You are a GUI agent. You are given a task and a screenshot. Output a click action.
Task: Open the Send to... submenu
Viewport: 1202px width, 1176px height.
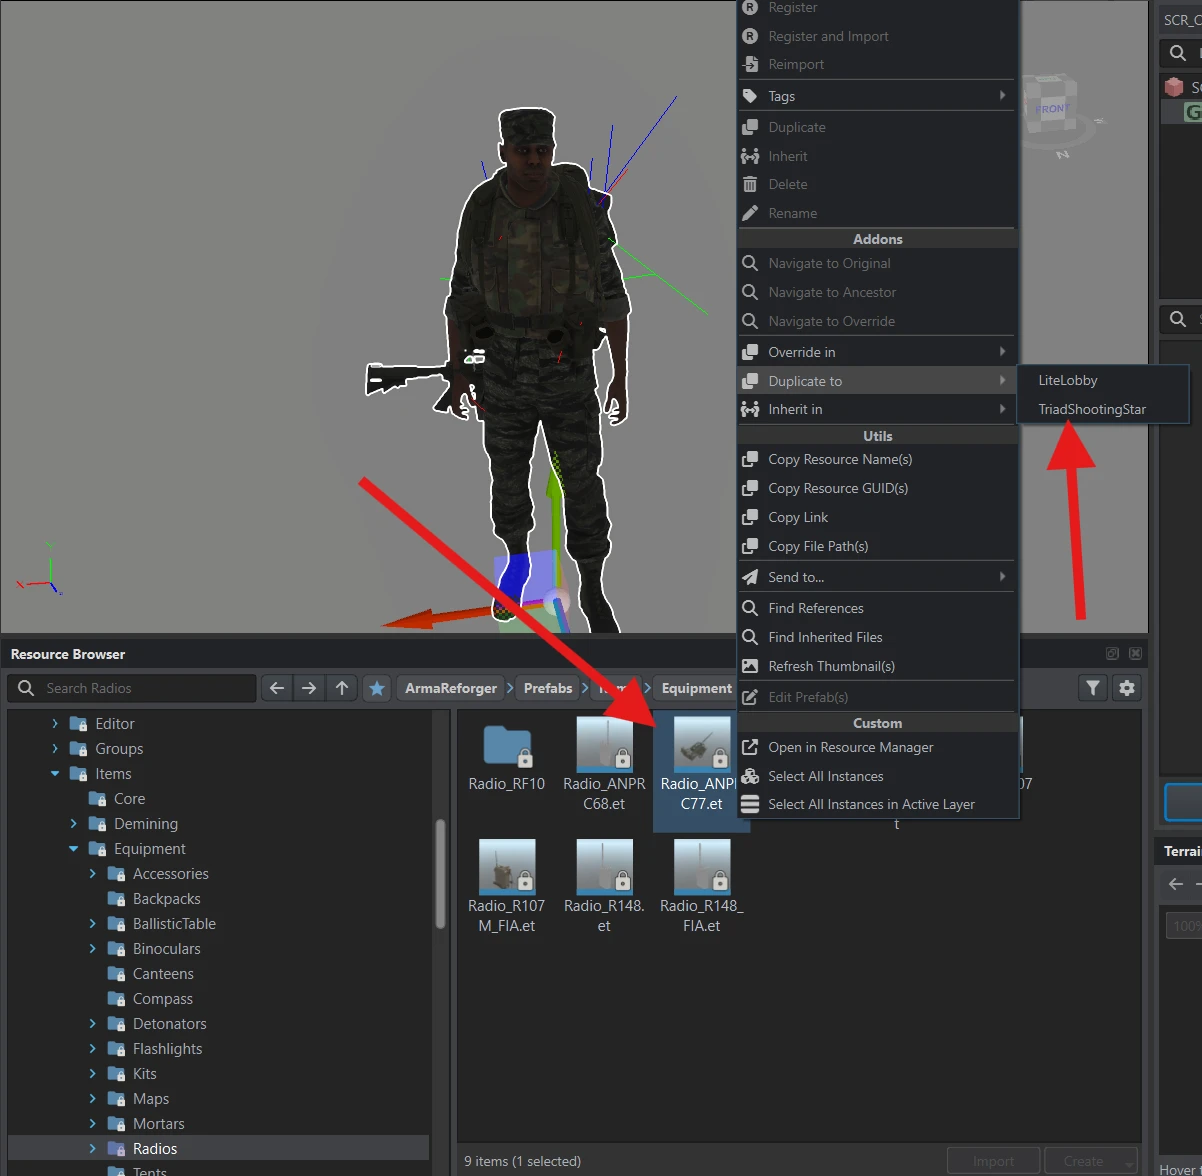(877, 577)
